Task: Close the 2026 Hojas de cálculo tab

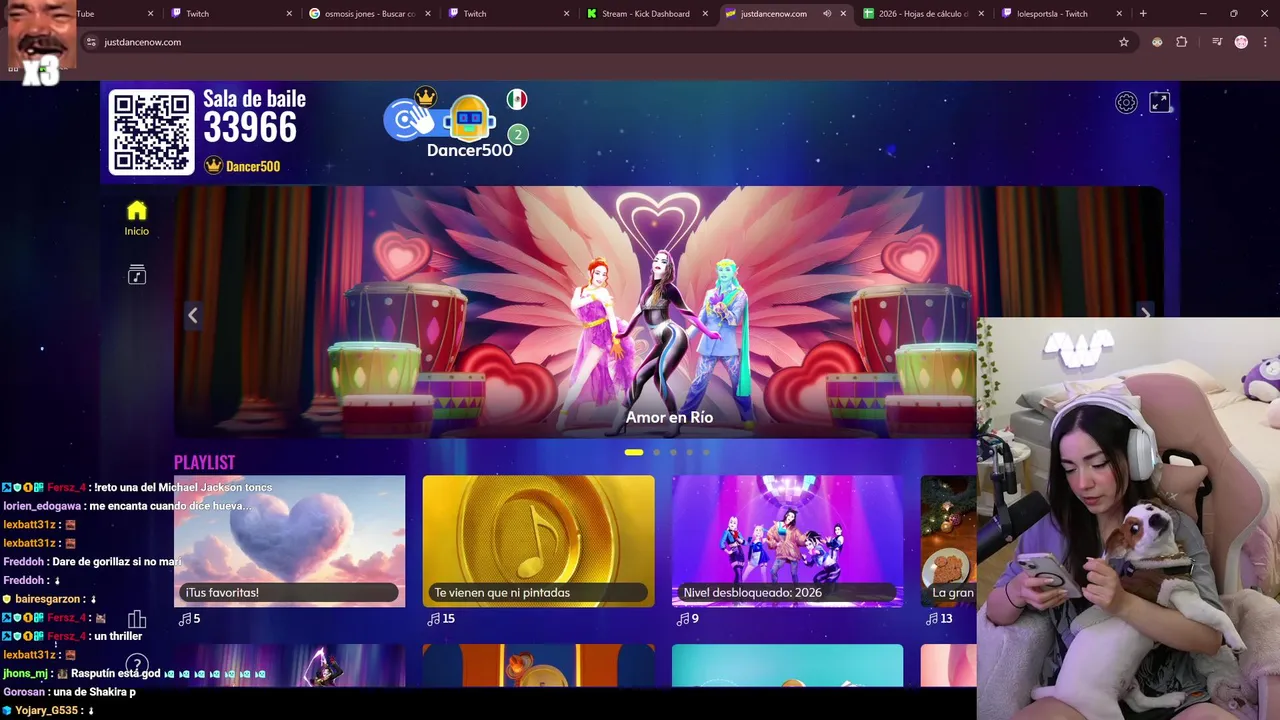Action: (981, 14)
